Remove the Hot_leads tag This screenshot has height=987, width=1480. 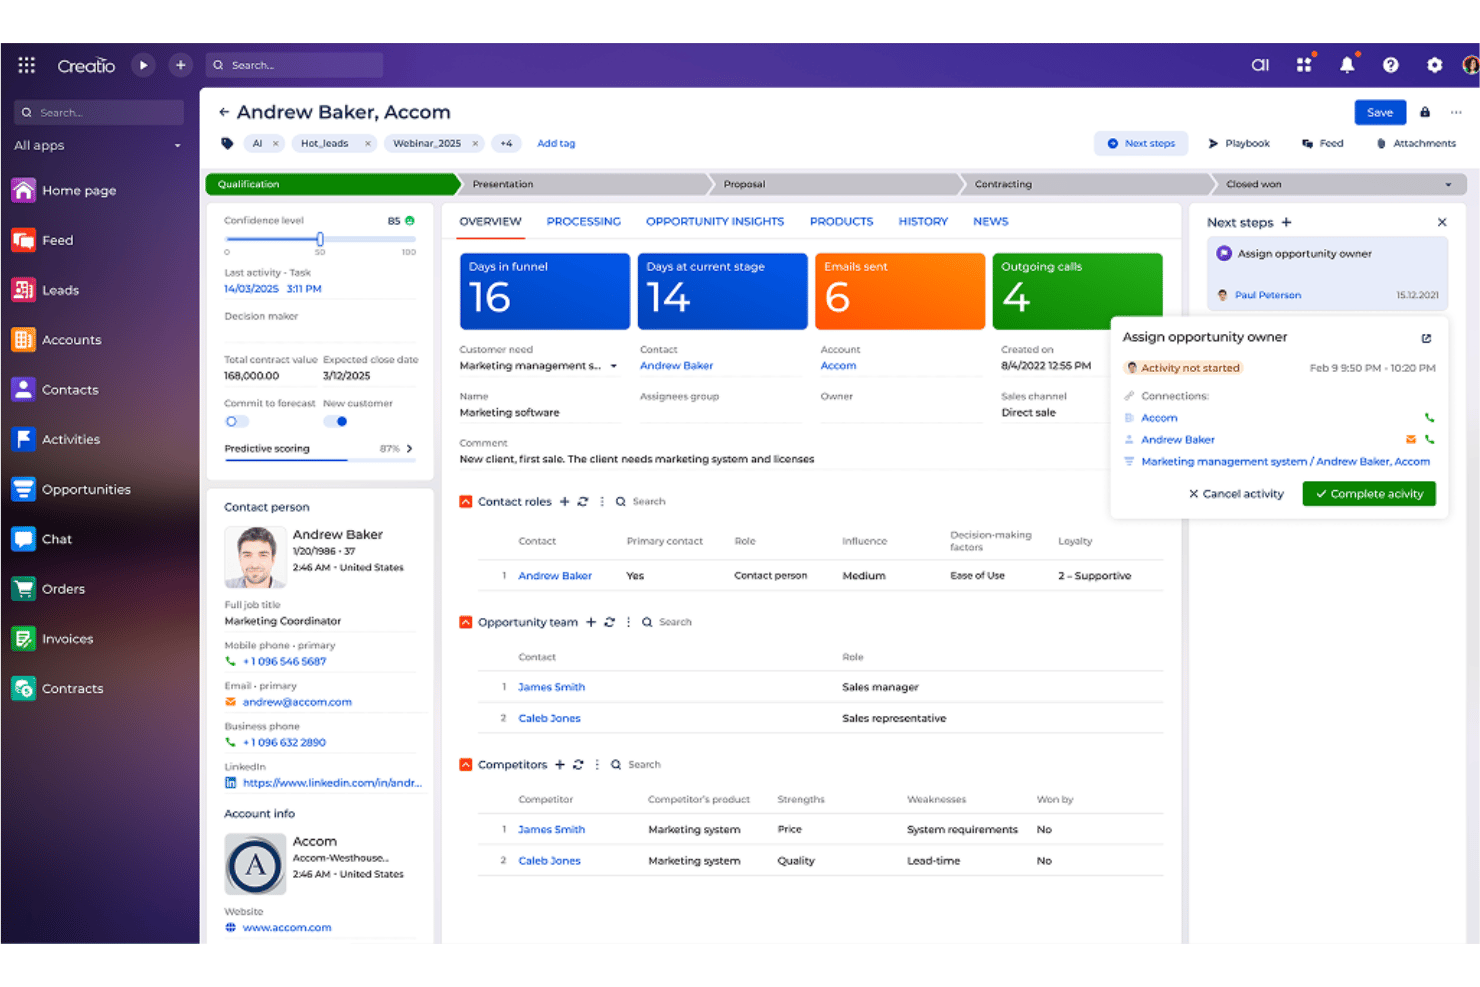tap(368, 144)
